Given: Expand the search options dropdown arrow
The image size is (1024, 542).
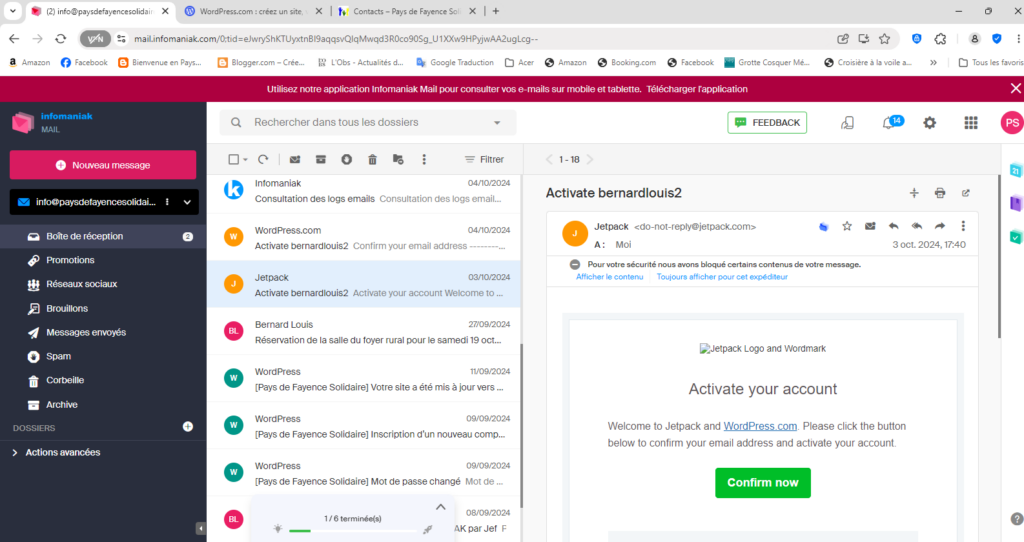Looking at the screenshot, I should click(497, 123).
